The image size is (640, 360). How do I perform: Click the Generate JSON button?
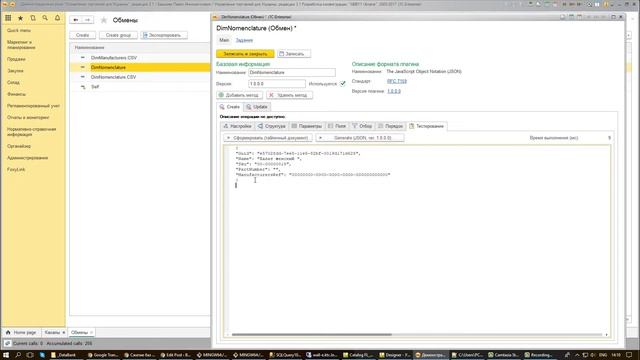tap(360, 138)
